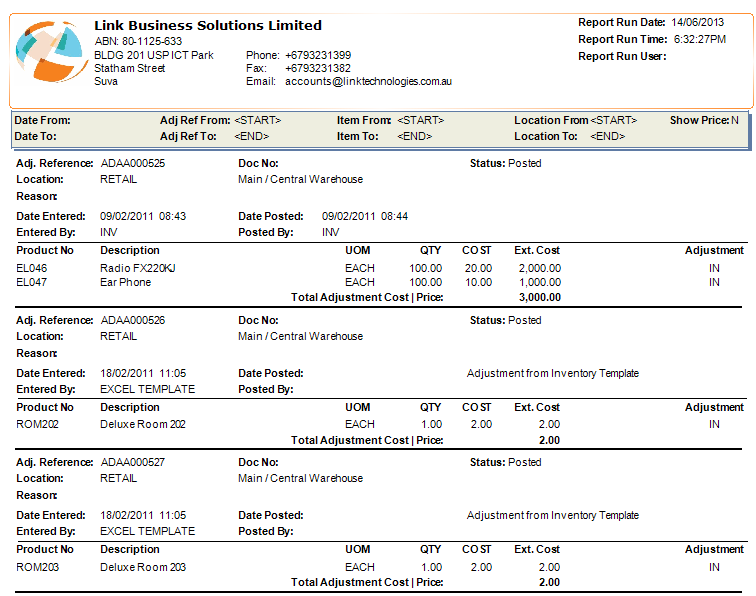Select the phone number +6793231399
Screen dimensions: 756x596
tap(318, 55)
